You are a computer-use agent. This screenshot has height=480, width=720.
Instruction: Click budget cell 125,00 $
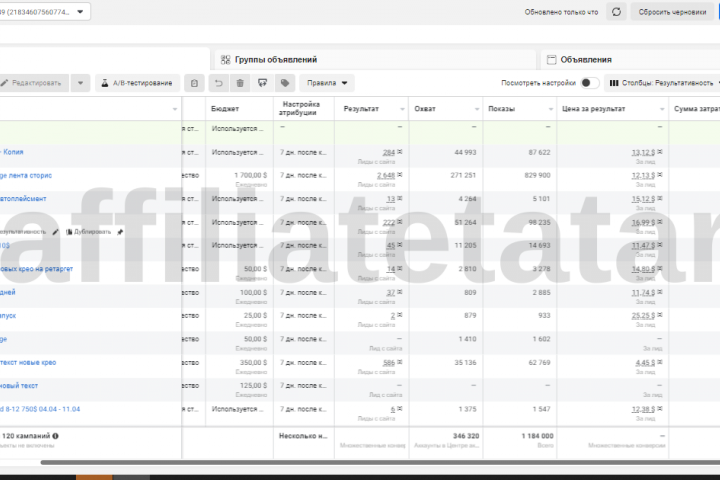coord(253,385)
